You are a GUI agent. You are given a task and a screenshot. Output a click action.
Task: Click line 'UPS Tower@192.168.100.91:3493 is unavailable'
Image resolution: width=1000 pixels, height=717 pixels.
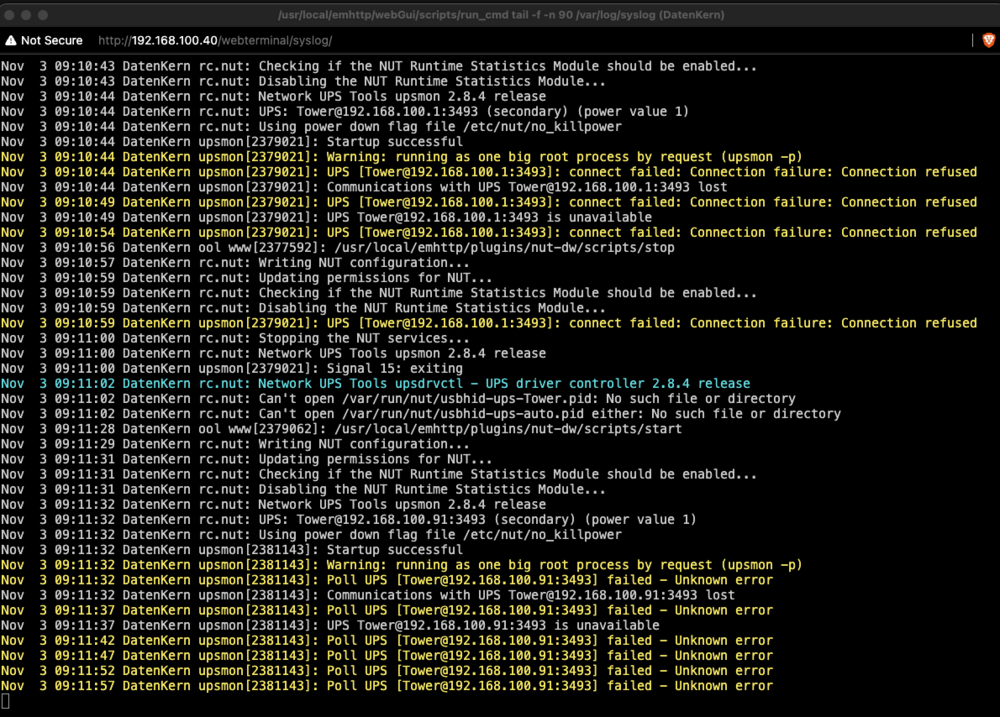click(x=330, y=625)
